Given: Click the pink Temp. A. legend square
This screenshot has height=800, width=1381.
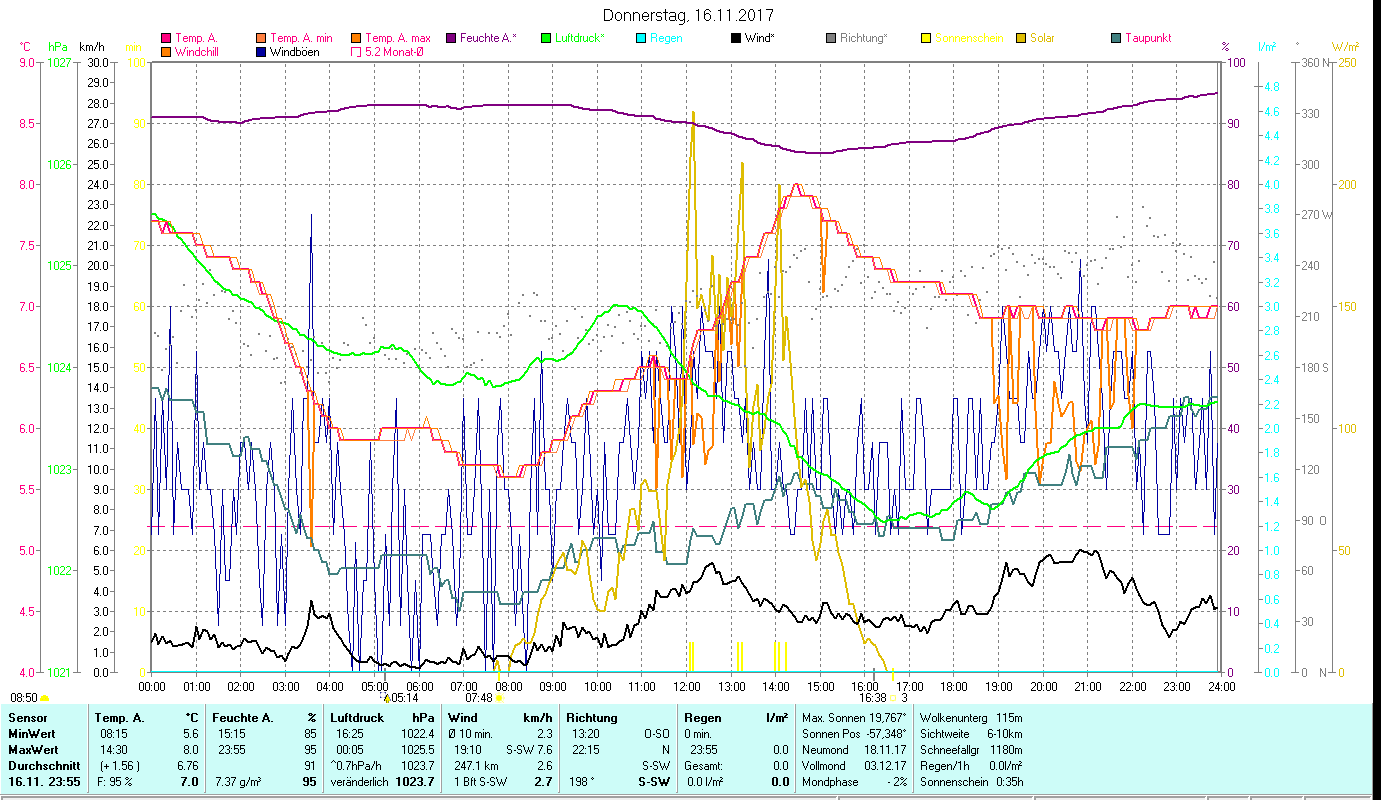Looking at the screenshot, I should (166, 39).
